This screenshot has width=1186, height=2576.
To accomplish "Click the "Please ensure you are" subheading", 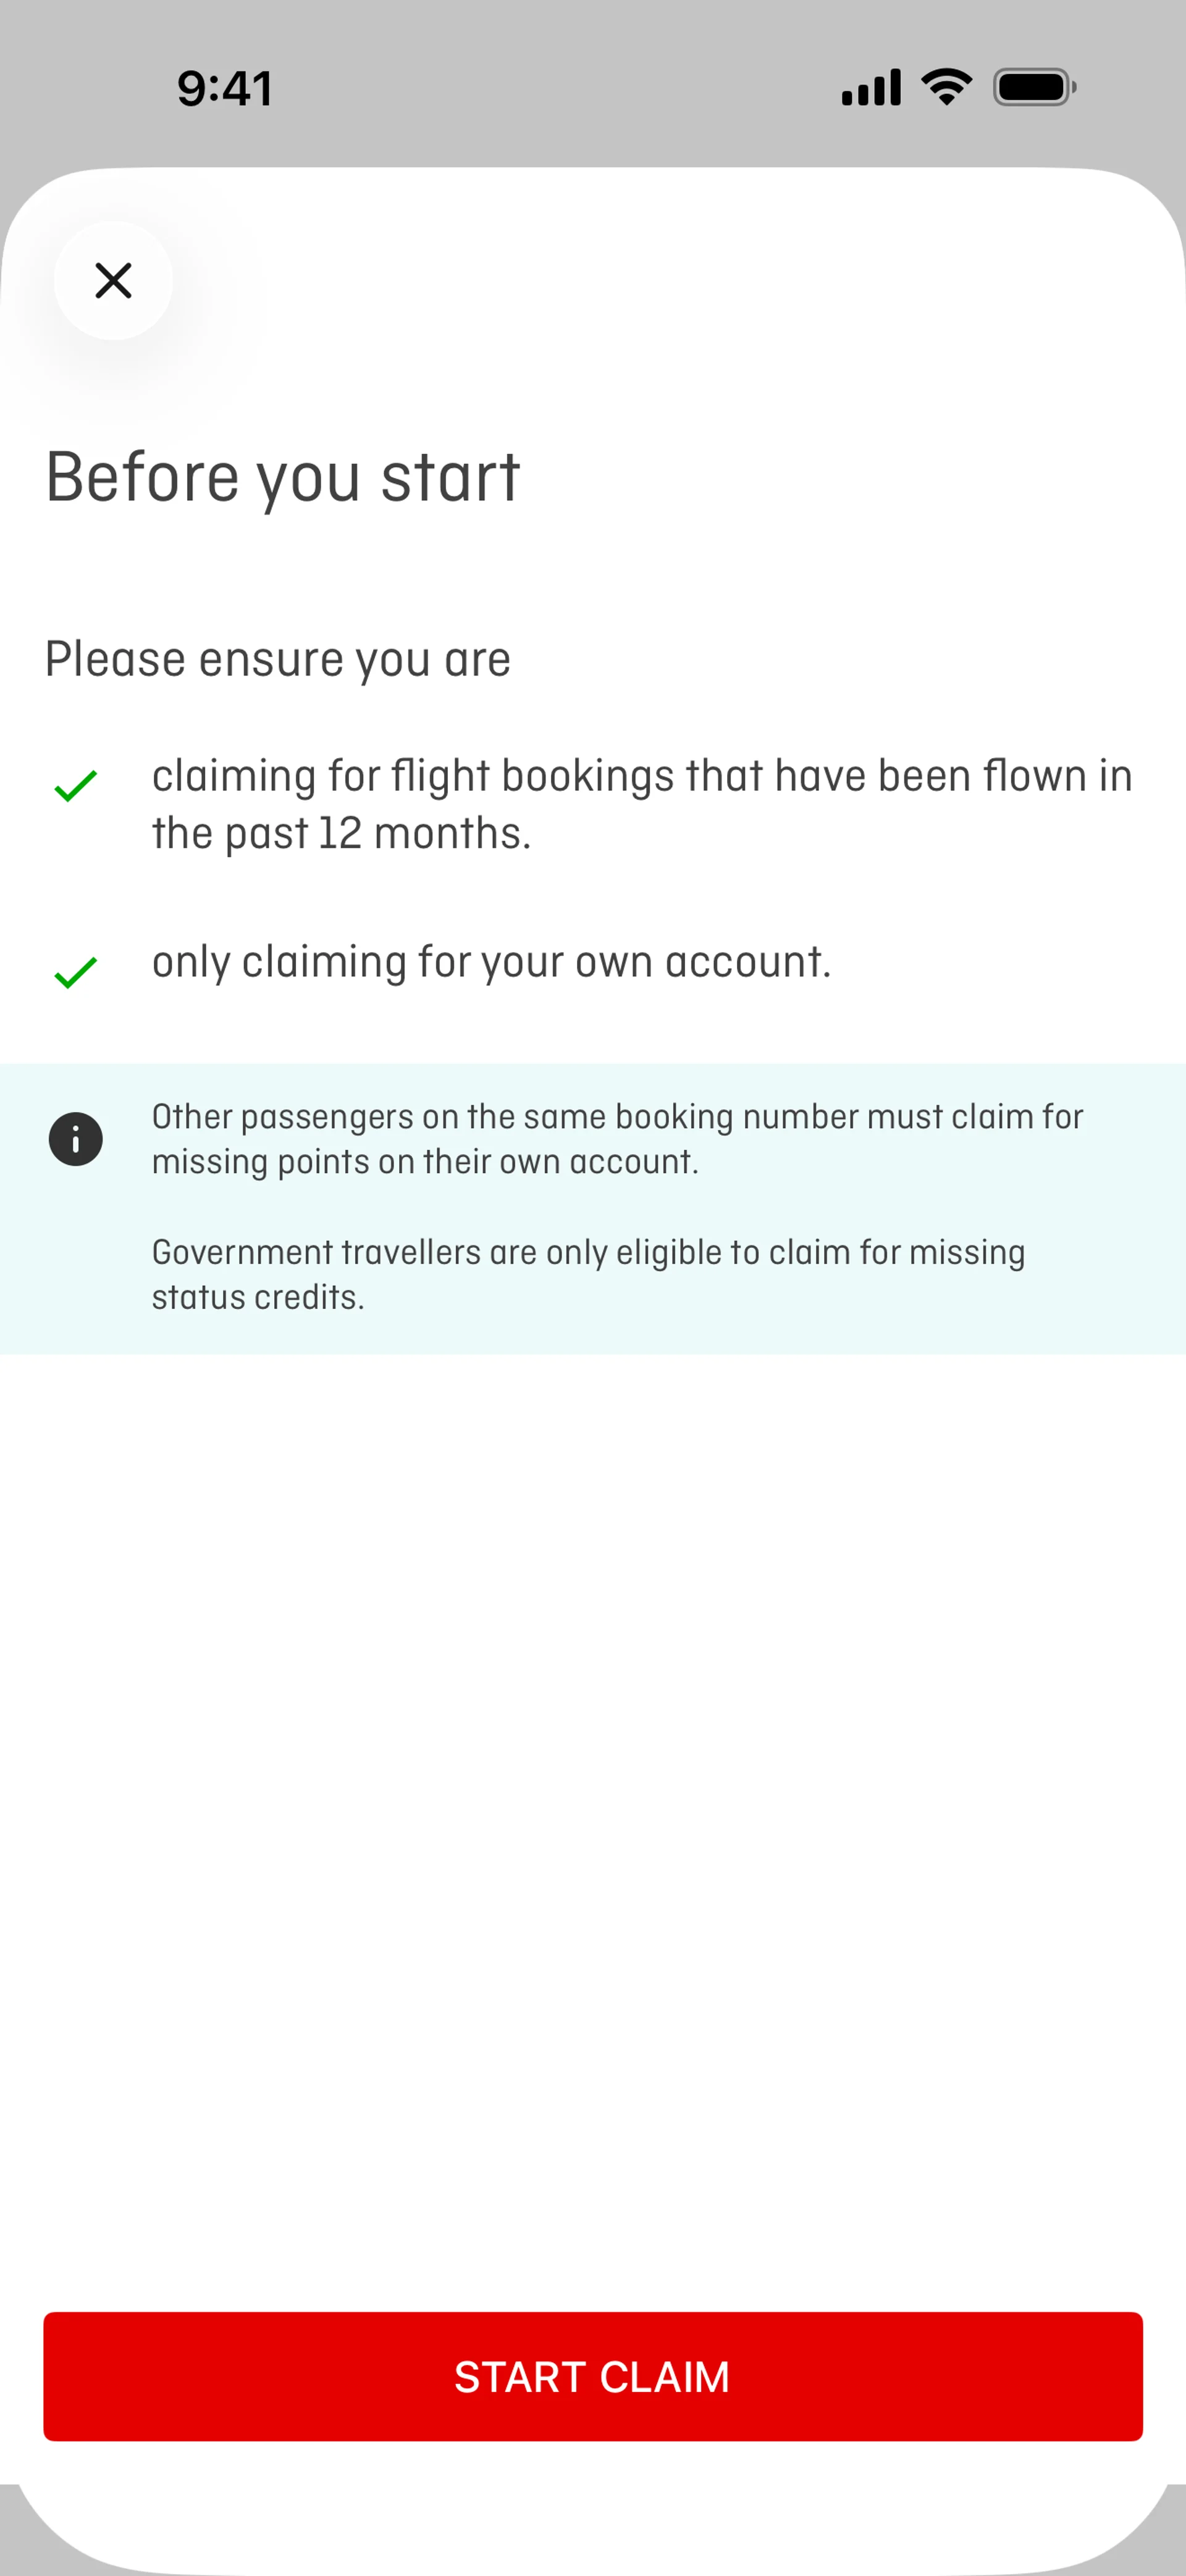I will [278, 660].
